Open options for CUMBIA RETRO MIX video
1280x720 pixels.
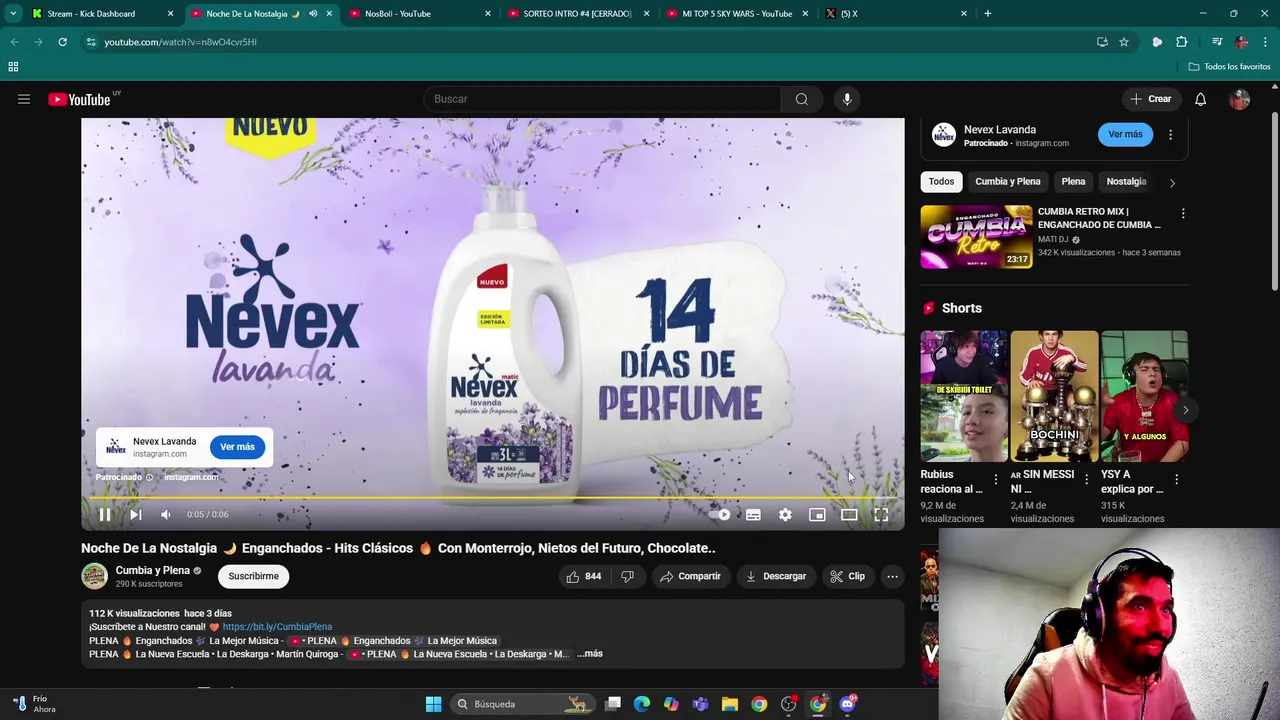[x=1183, y=214]
